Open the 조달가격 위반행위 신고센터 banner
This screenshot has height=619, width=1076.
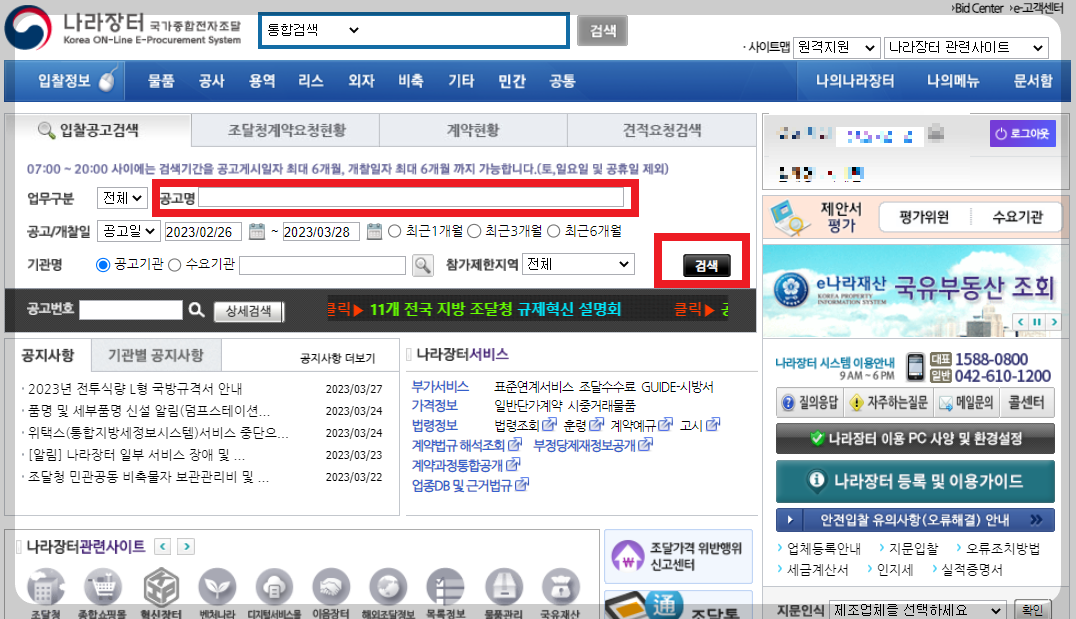tap(679, 557)
